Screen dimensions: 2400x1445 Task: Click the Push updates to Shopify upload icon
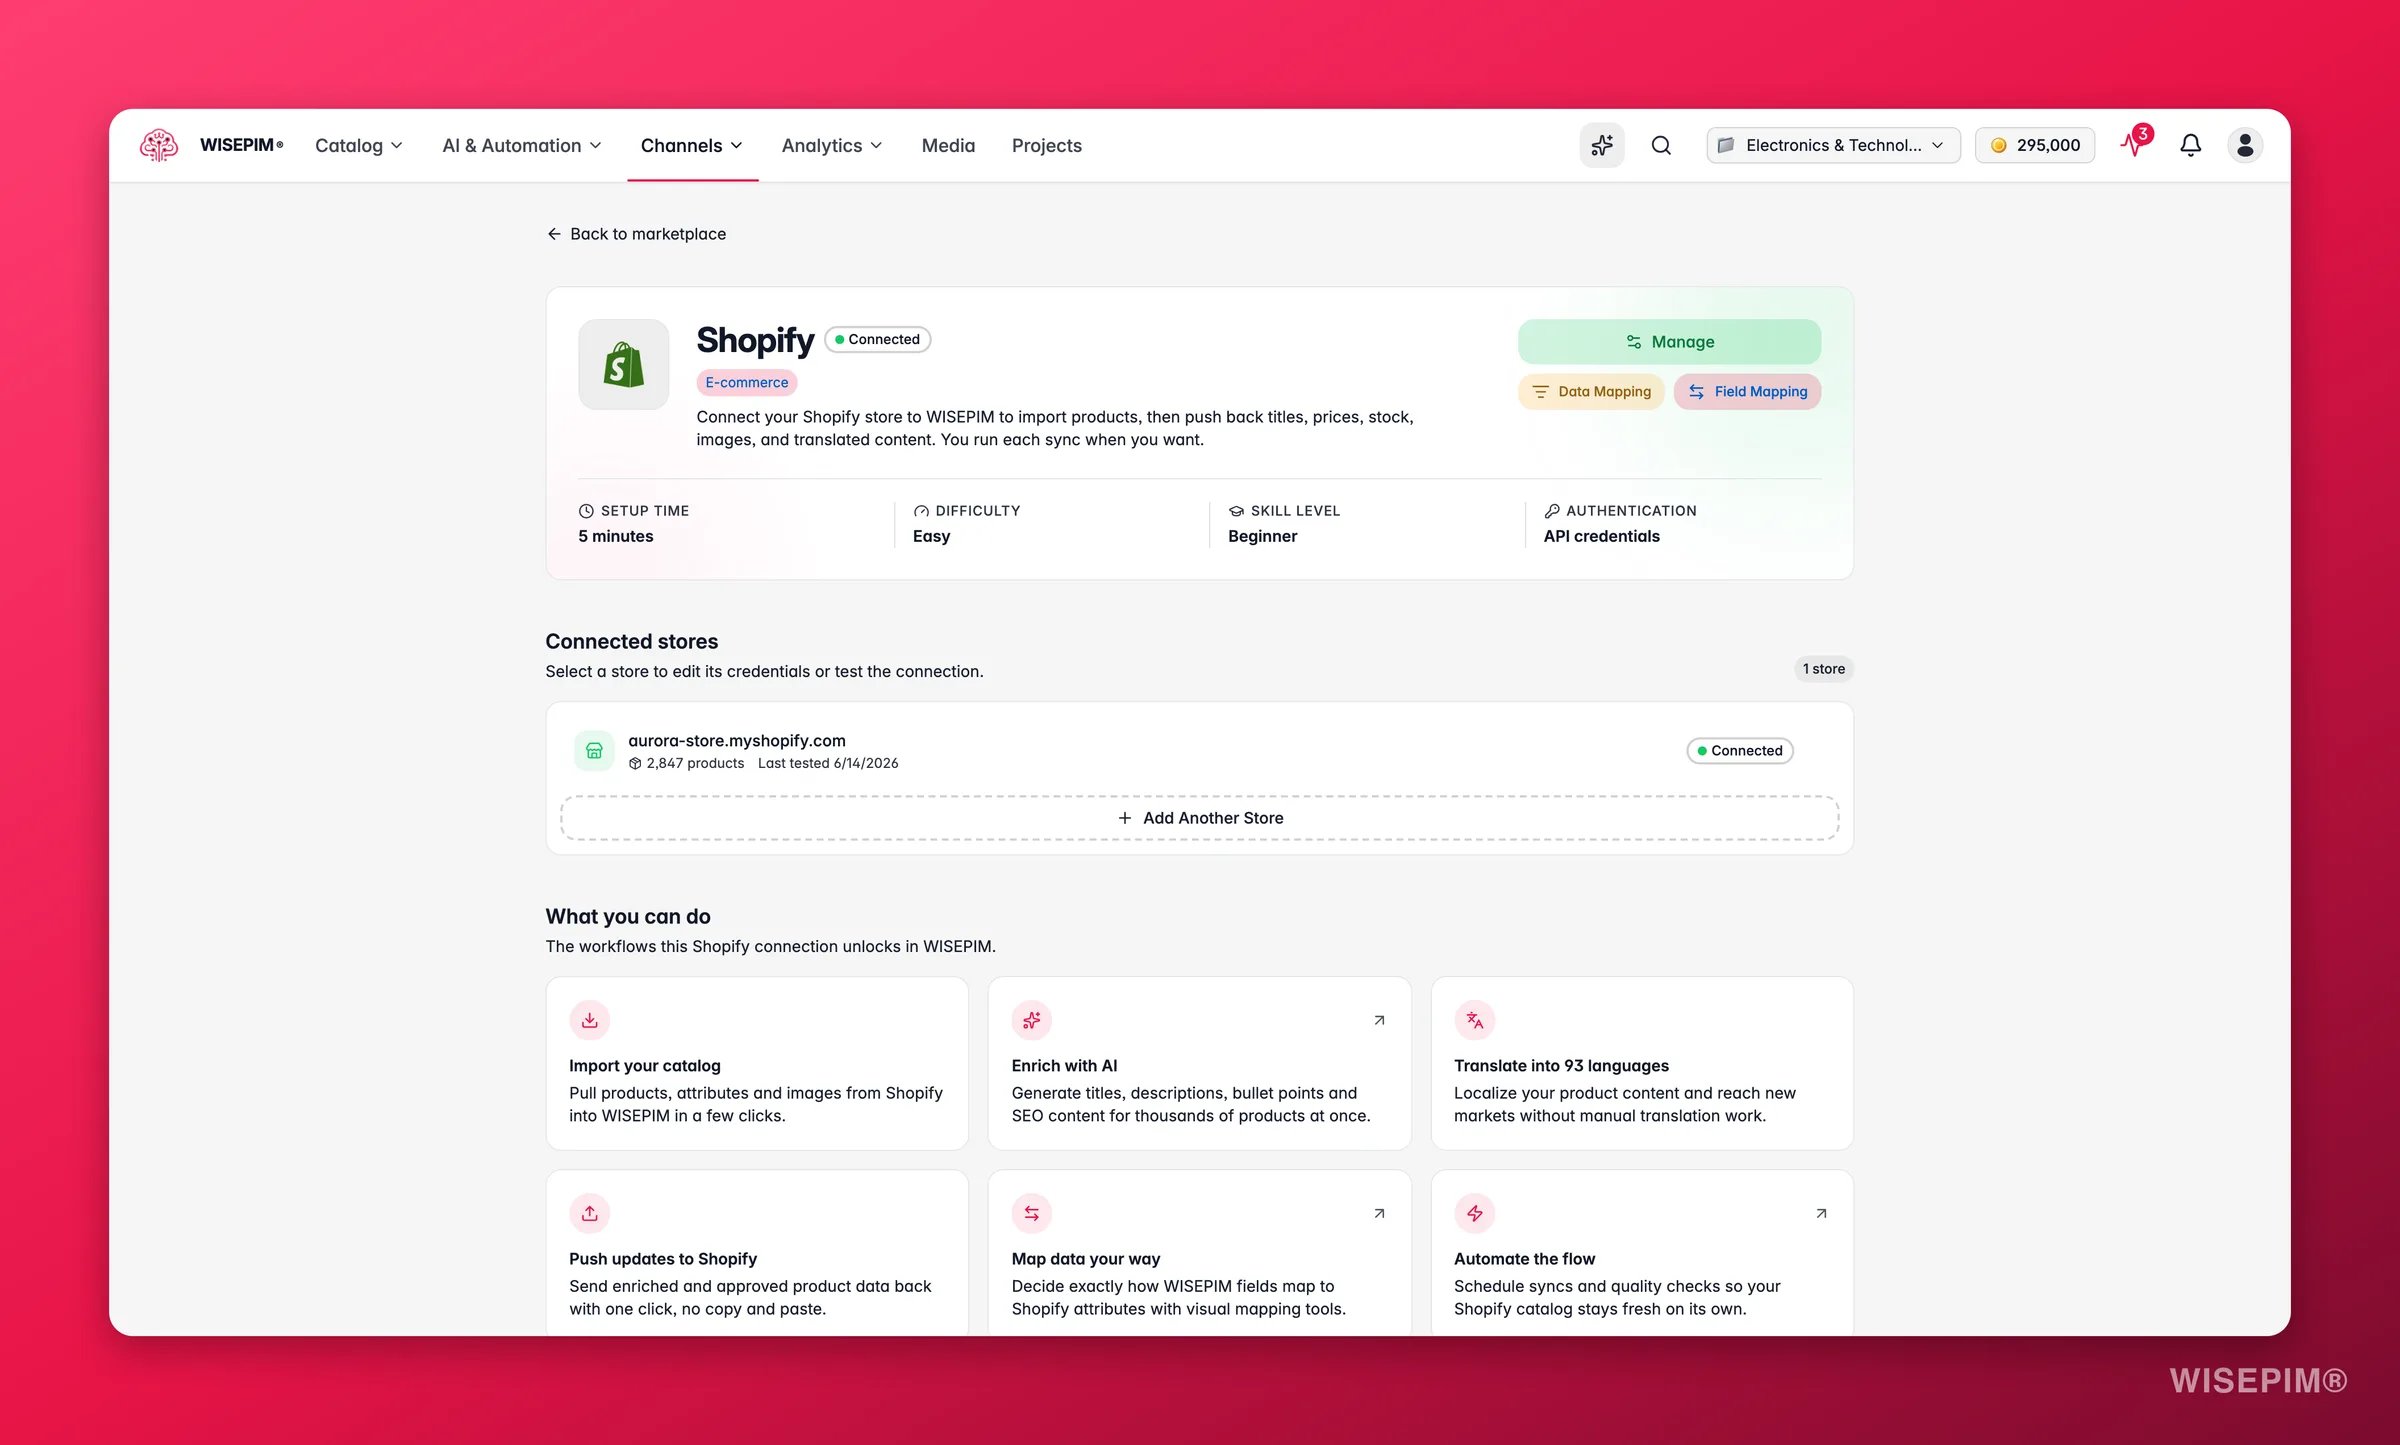coord(589,1213)
